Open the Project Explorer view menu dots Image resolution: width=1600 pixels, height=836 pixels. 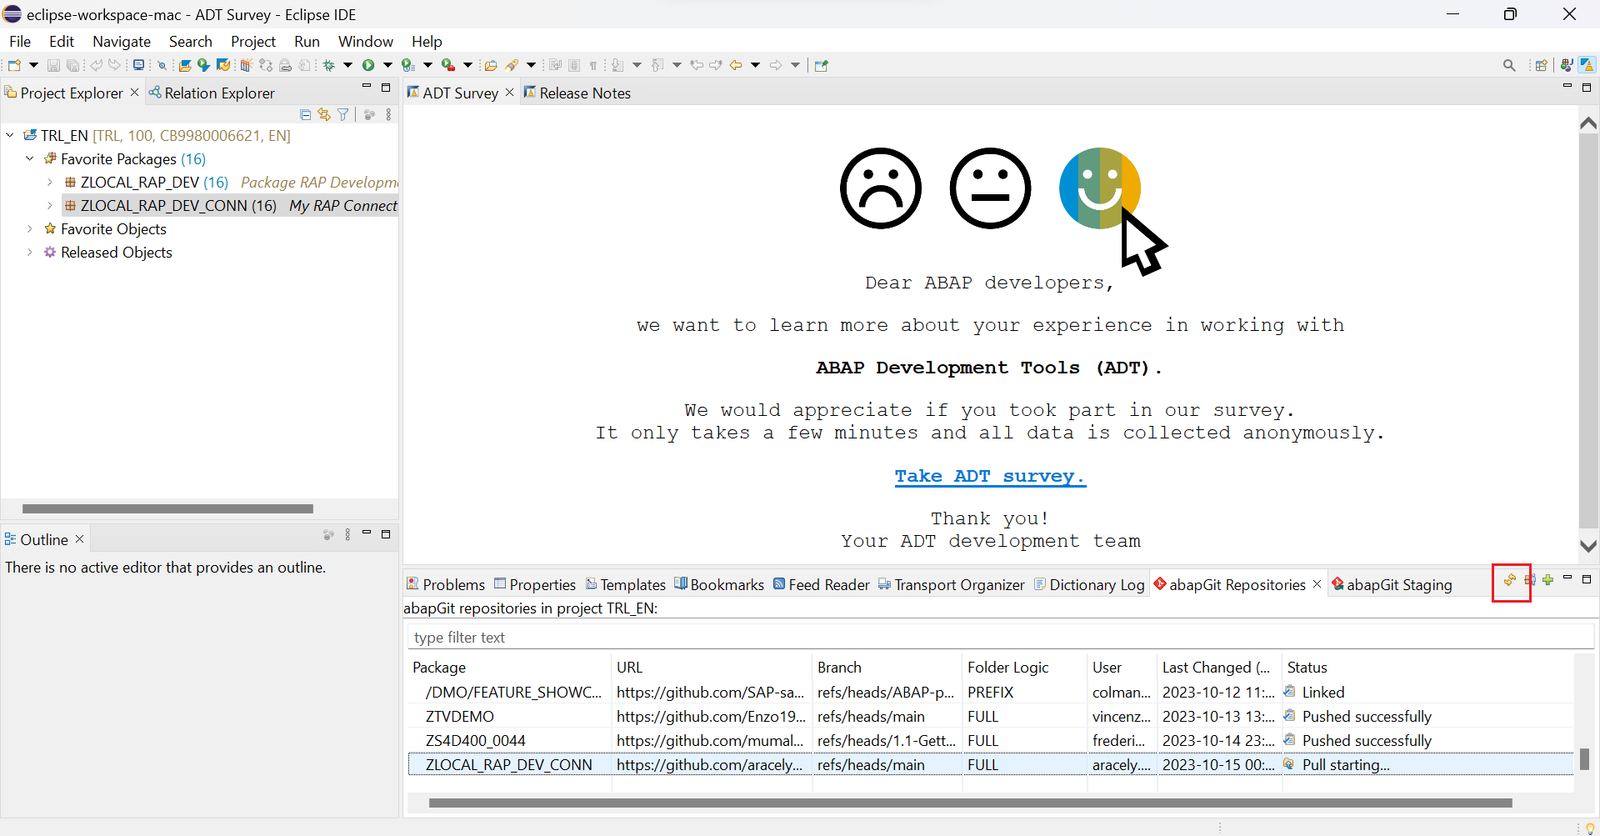389,115
